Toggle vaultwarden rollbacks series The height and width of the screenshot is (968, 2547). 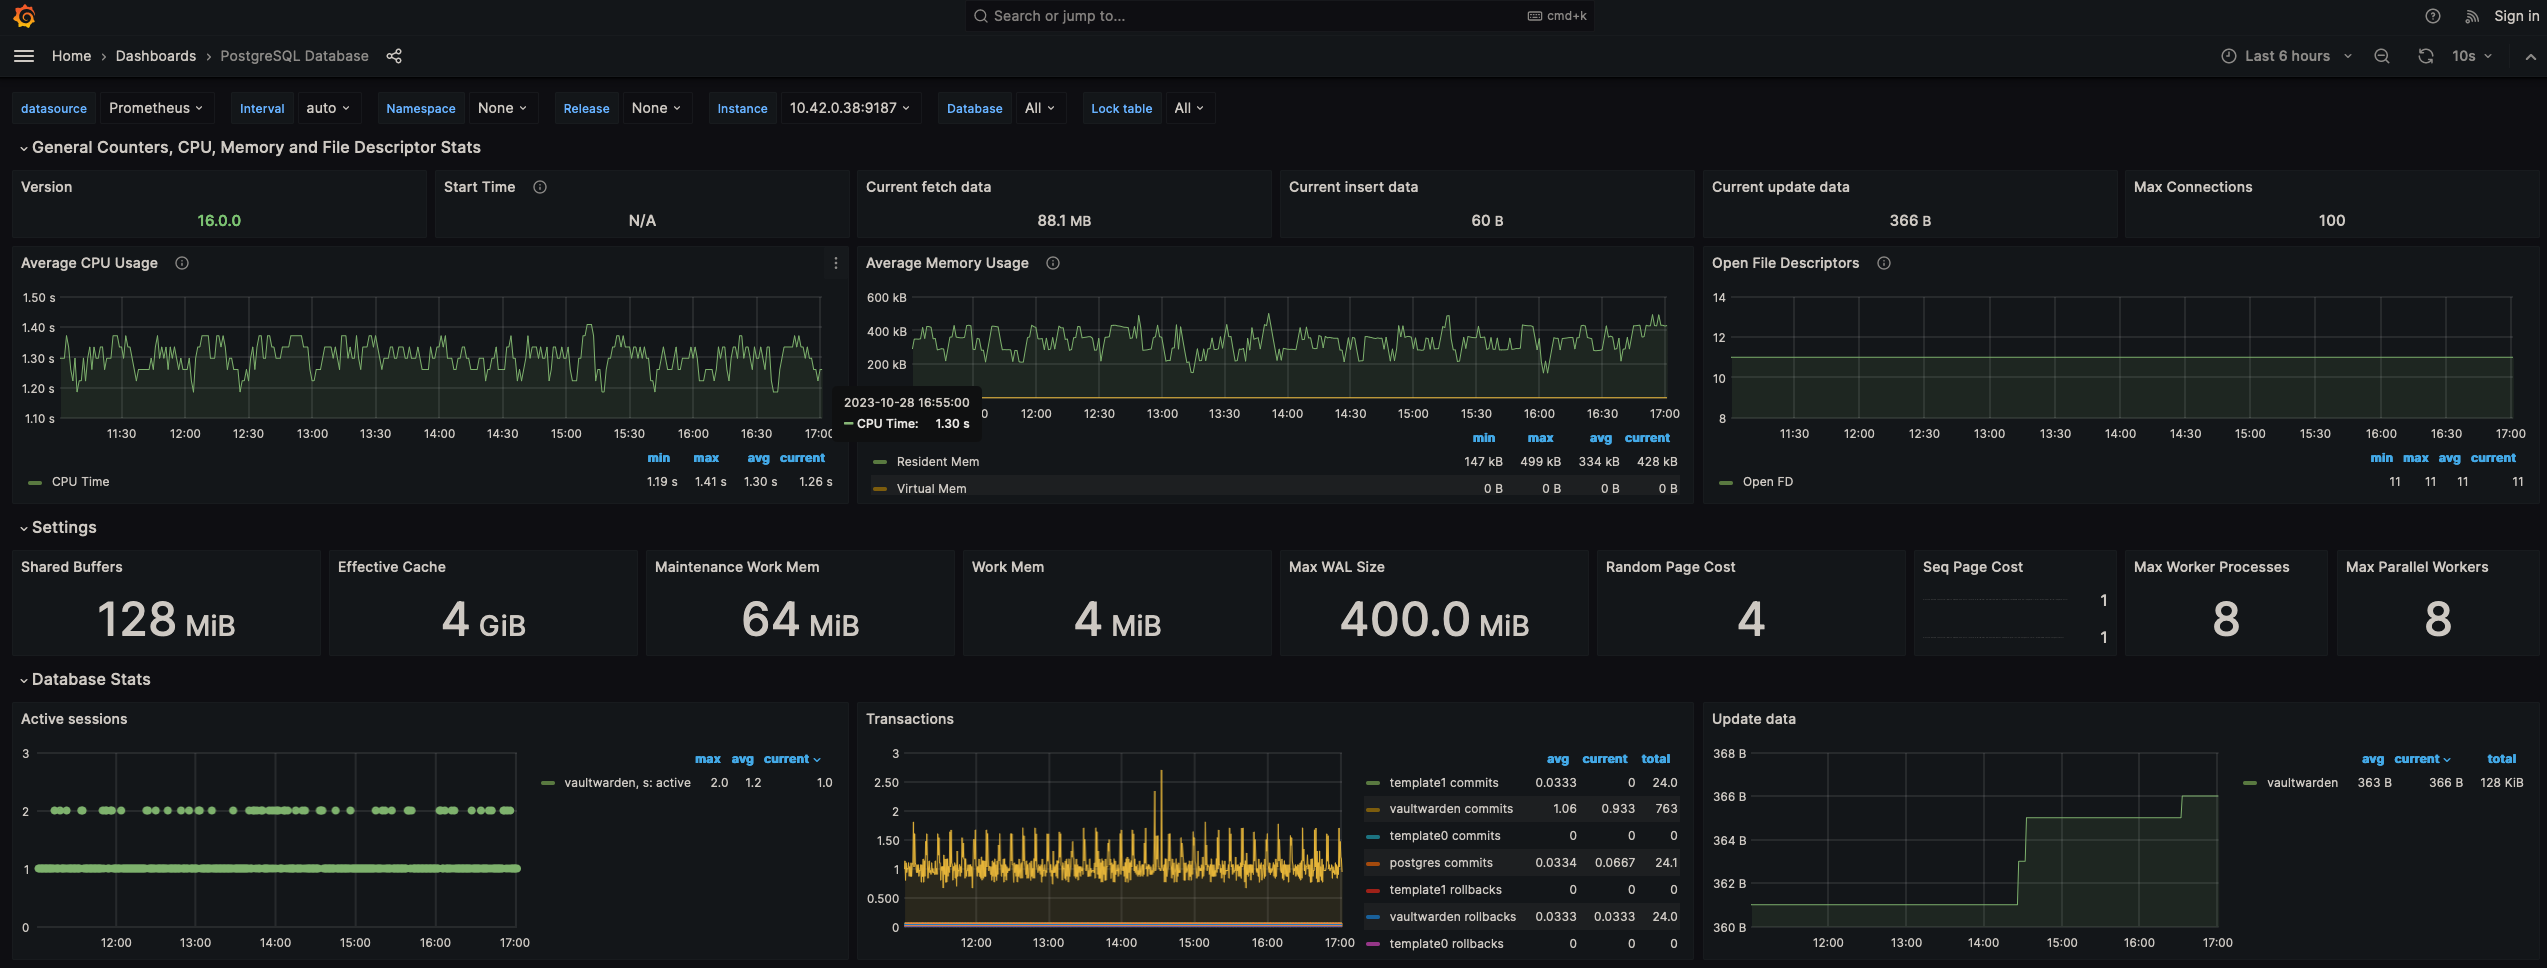tap(1452, 917)
